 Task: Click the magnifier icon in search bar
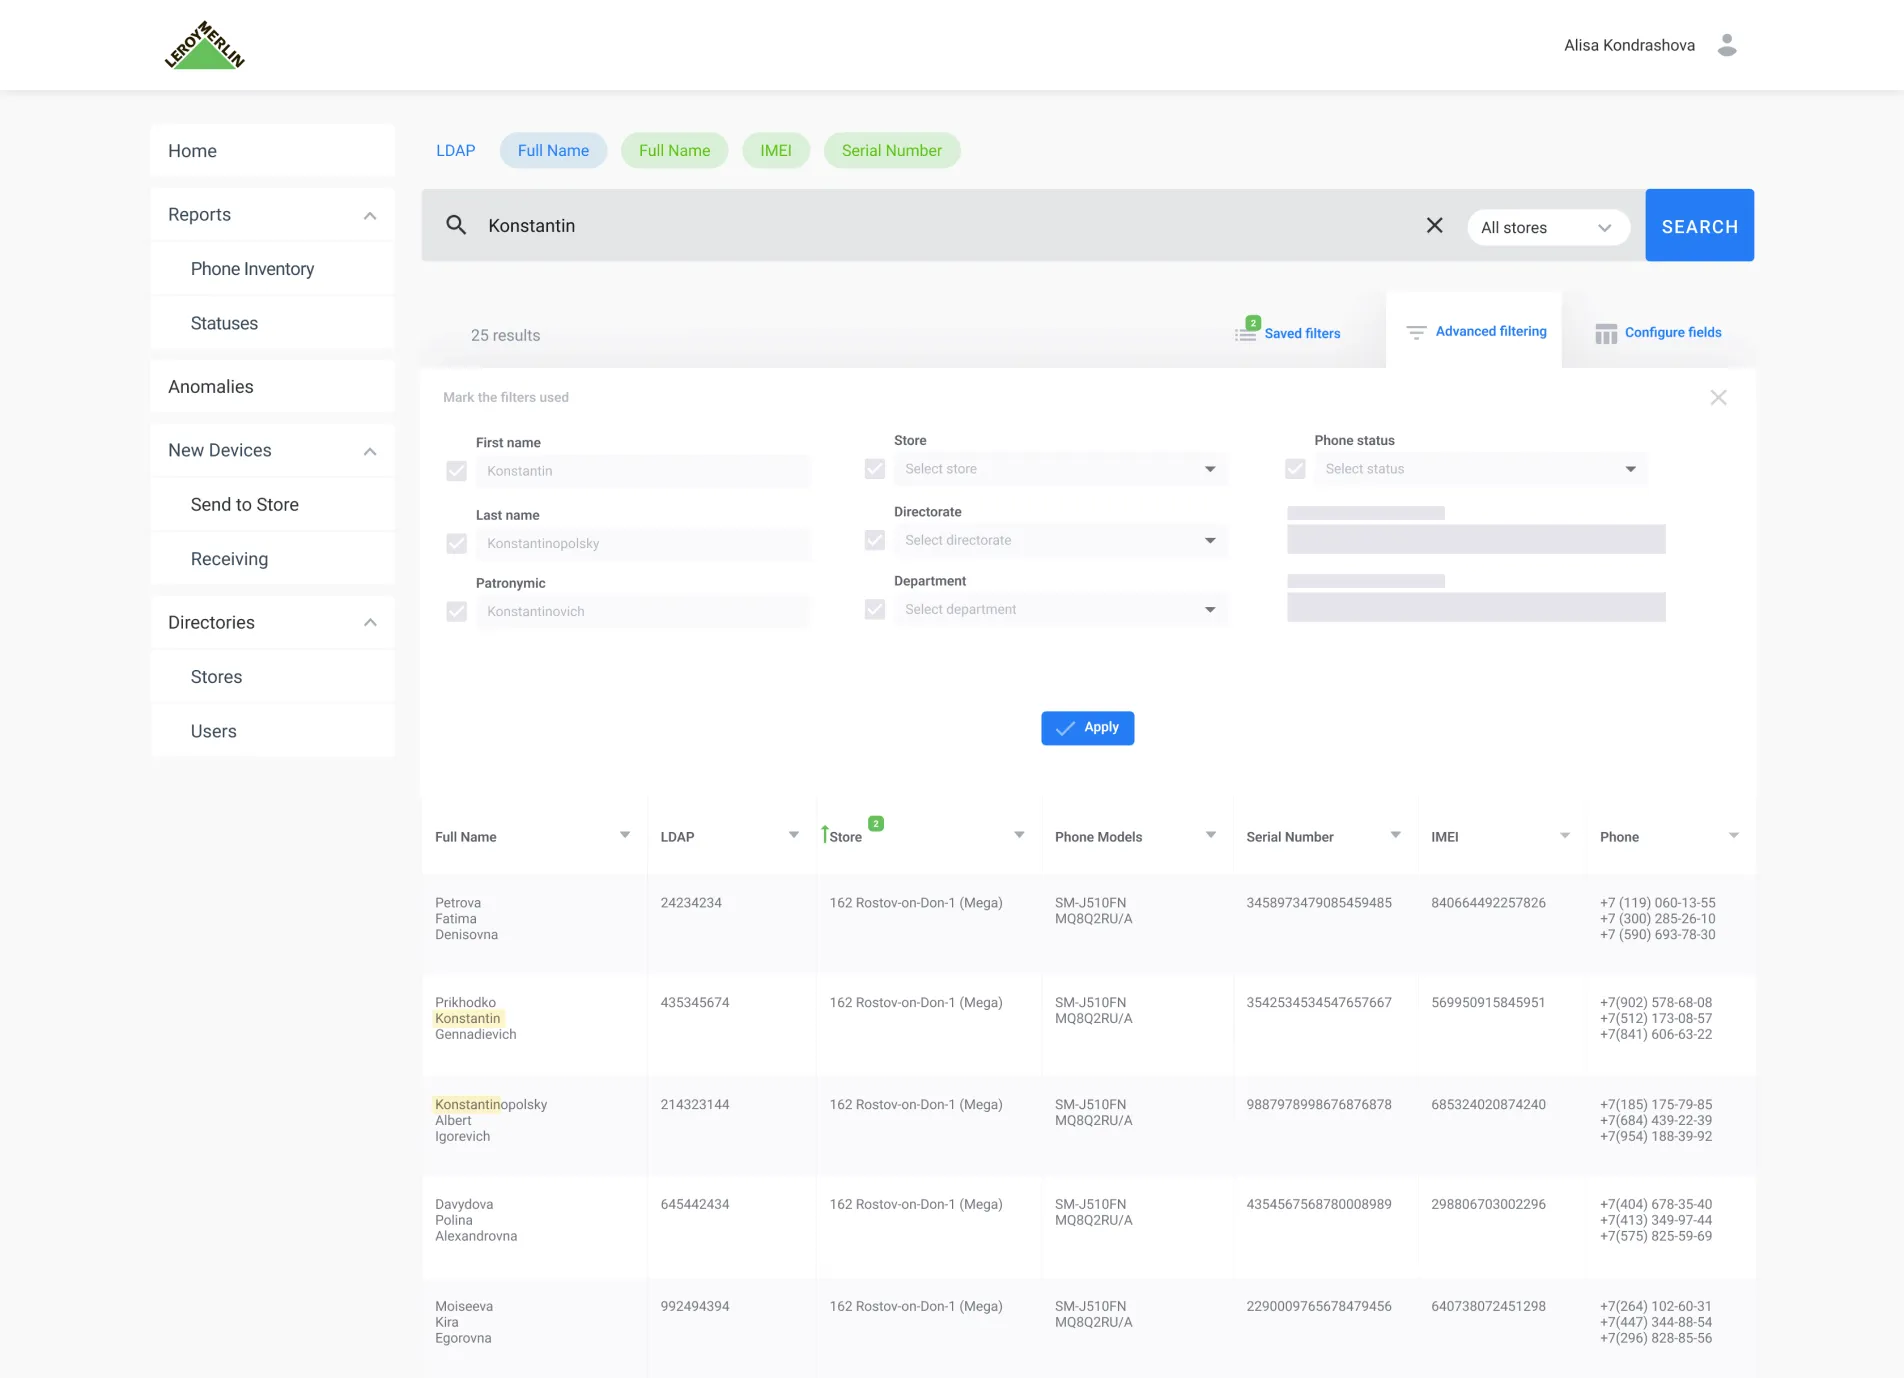coord(456,225)
